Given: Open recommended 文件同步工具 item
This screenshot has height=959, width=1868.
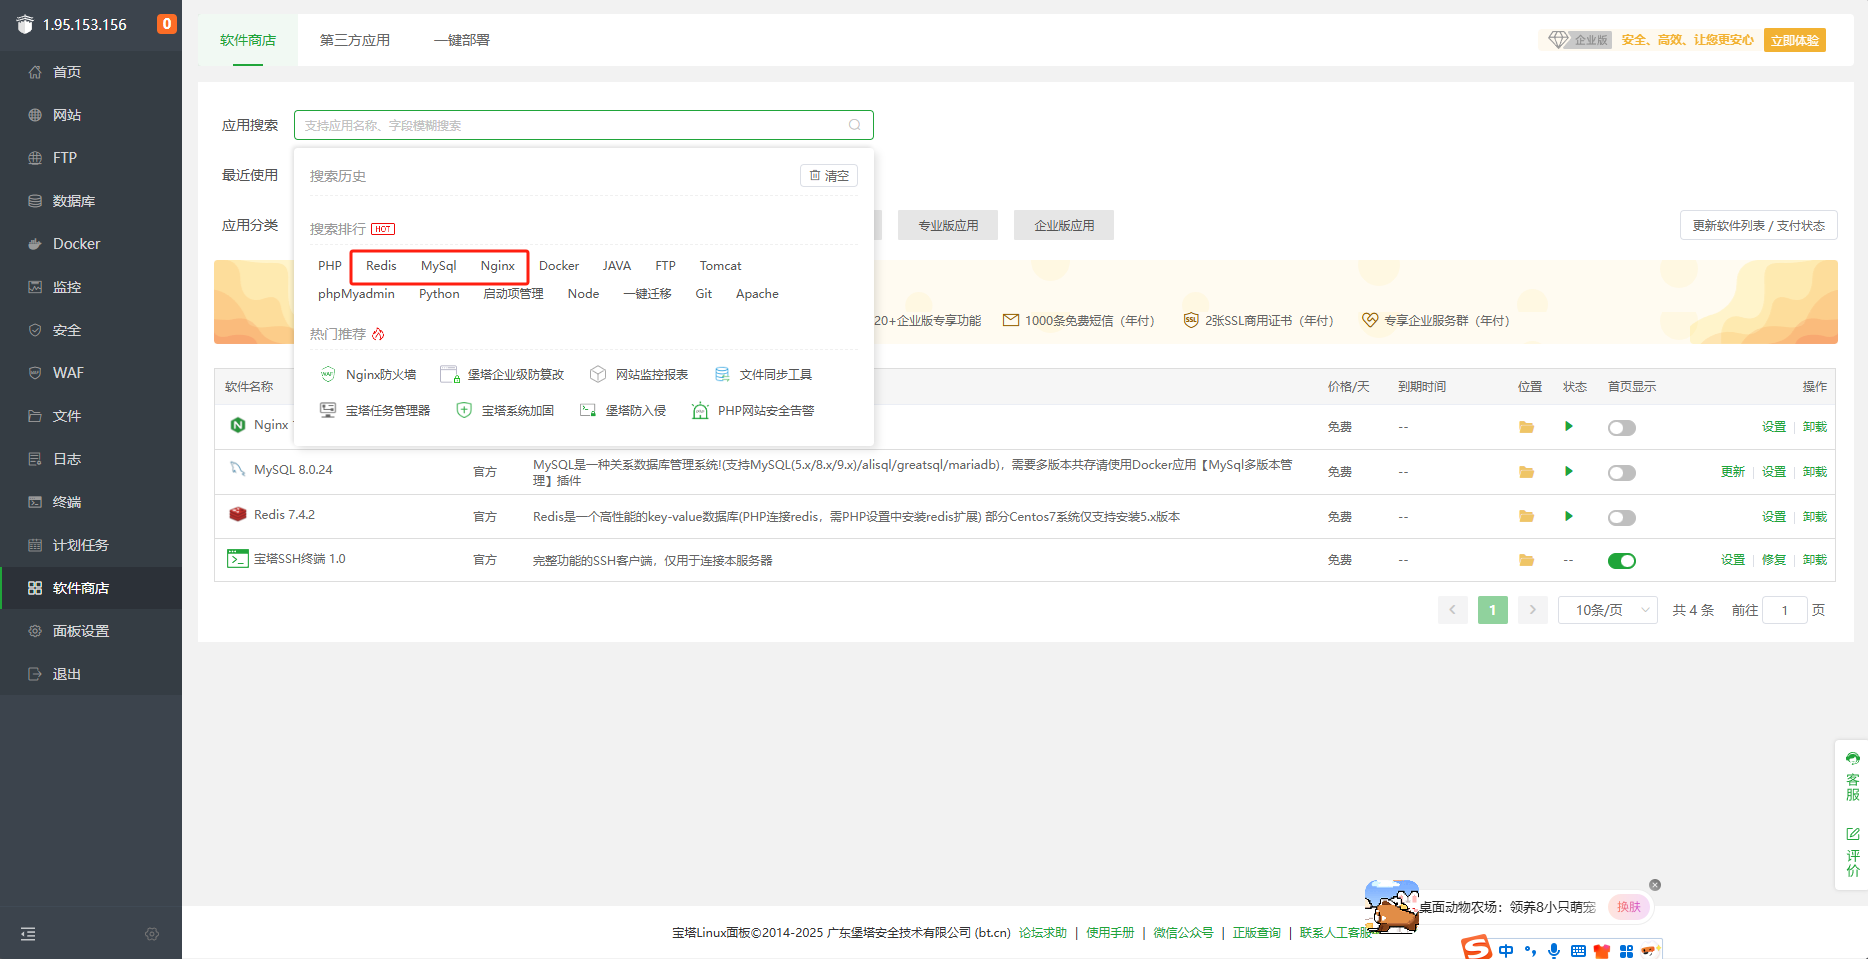Looking at the screenshot, I should point(763,374).
